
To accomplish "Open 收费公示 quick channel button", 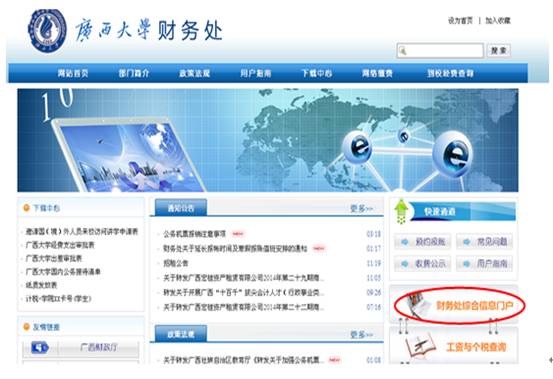I will point(423,264).
